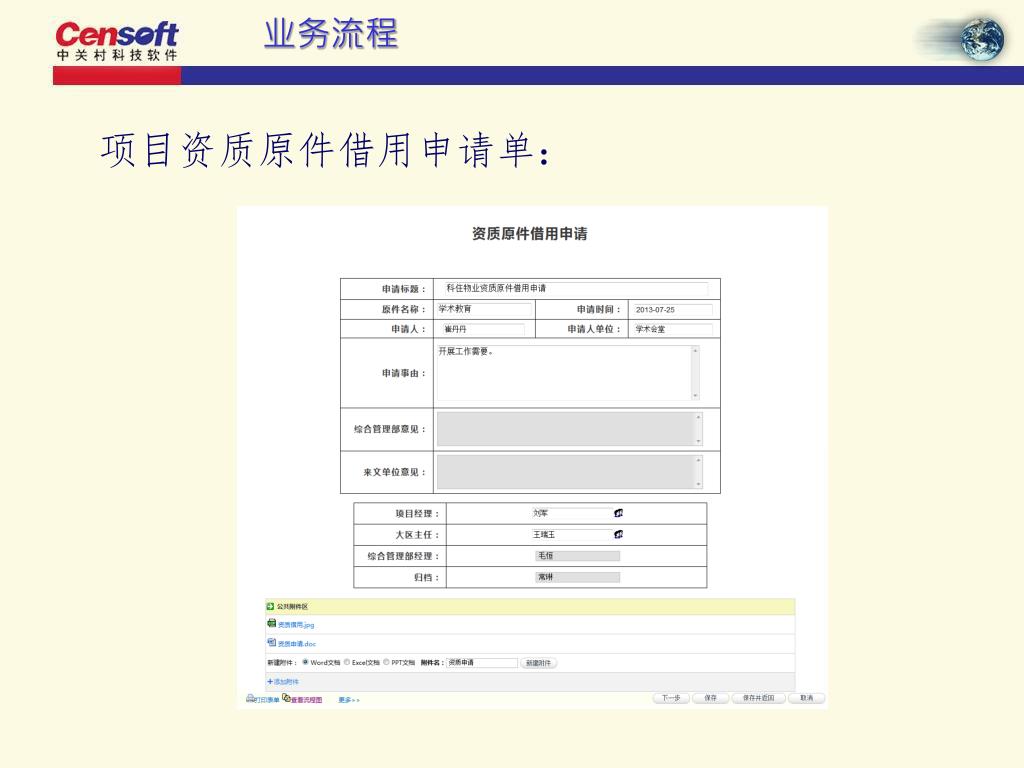This screenshot has height=768, width=1024.
Task: Click the 申请事由 scrollbar up arrow
Action: click(696, 351)
